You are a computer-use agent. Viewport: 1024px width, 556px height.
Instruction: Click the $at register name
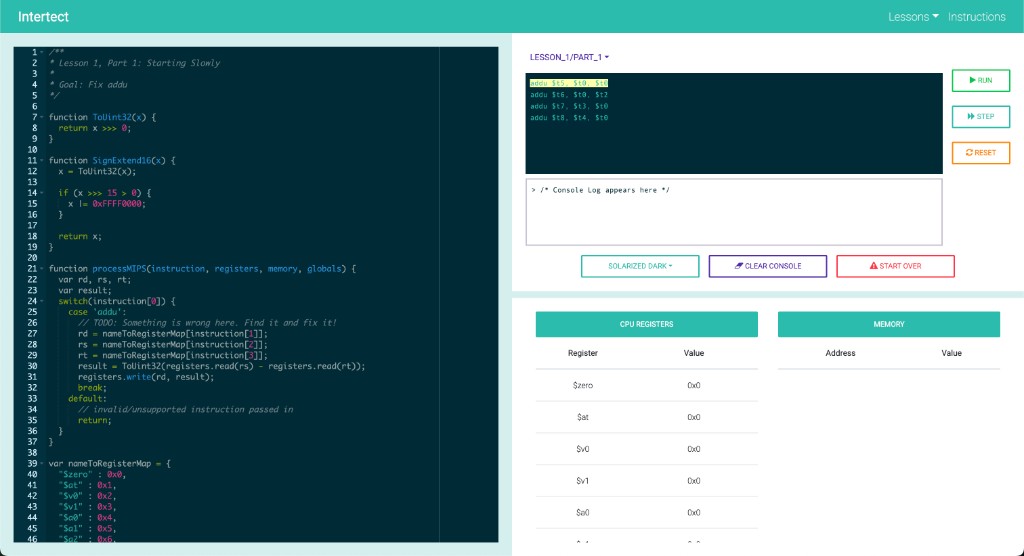point(583,417)
